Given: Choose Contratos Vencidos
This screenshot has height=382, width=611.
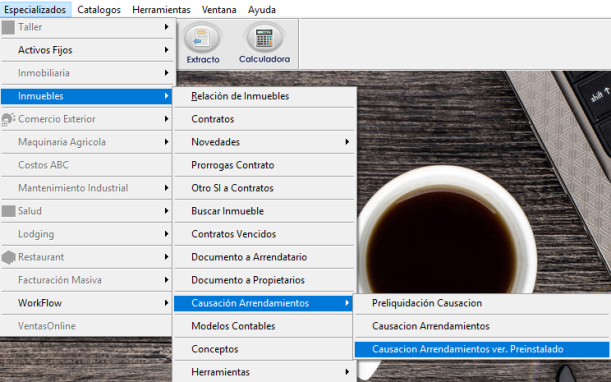Looking at the screenshot, I should (264, 234).
